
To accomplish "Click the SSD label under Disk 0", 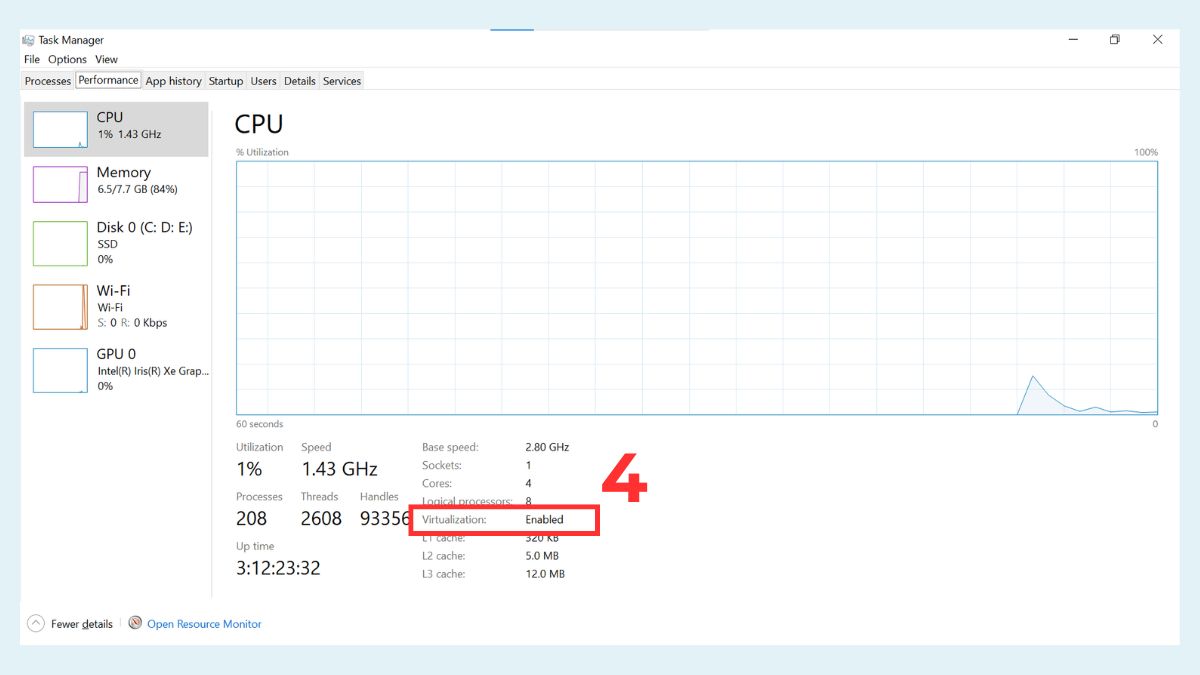I will click(x=107, y=244).
